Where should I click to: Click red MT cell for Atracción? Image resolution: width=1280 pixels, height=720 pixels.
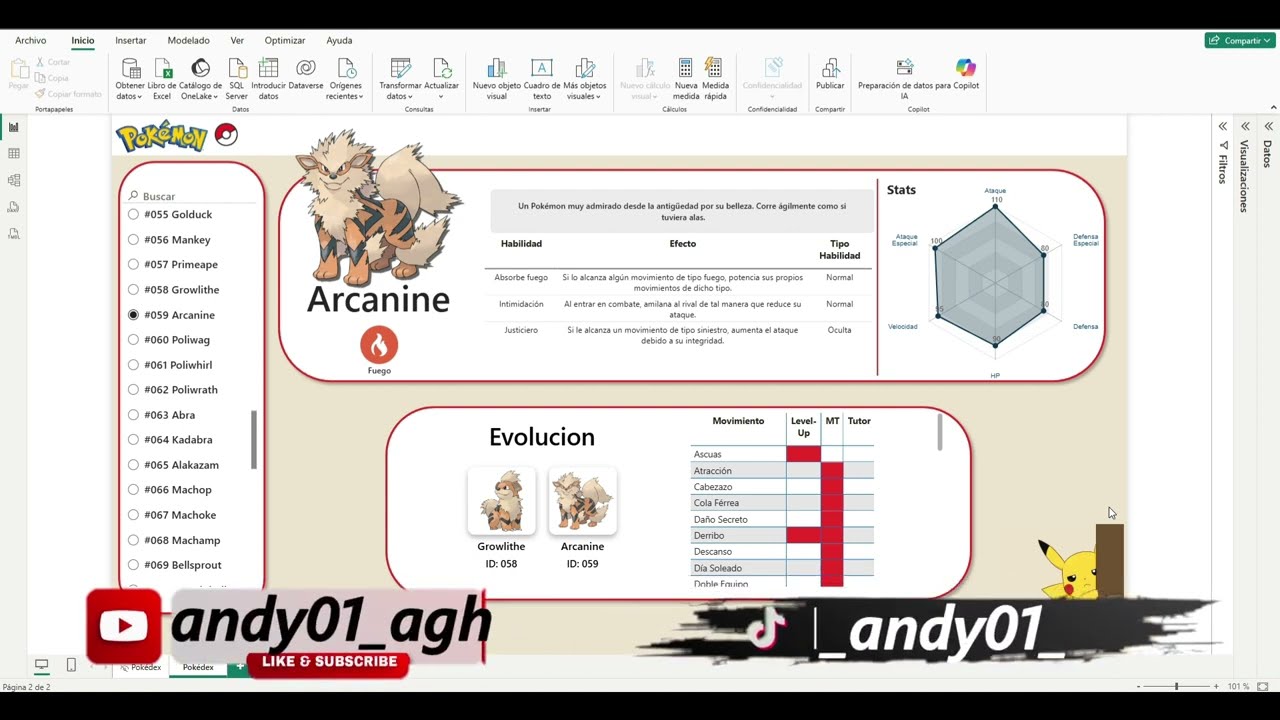click(832, 470)
